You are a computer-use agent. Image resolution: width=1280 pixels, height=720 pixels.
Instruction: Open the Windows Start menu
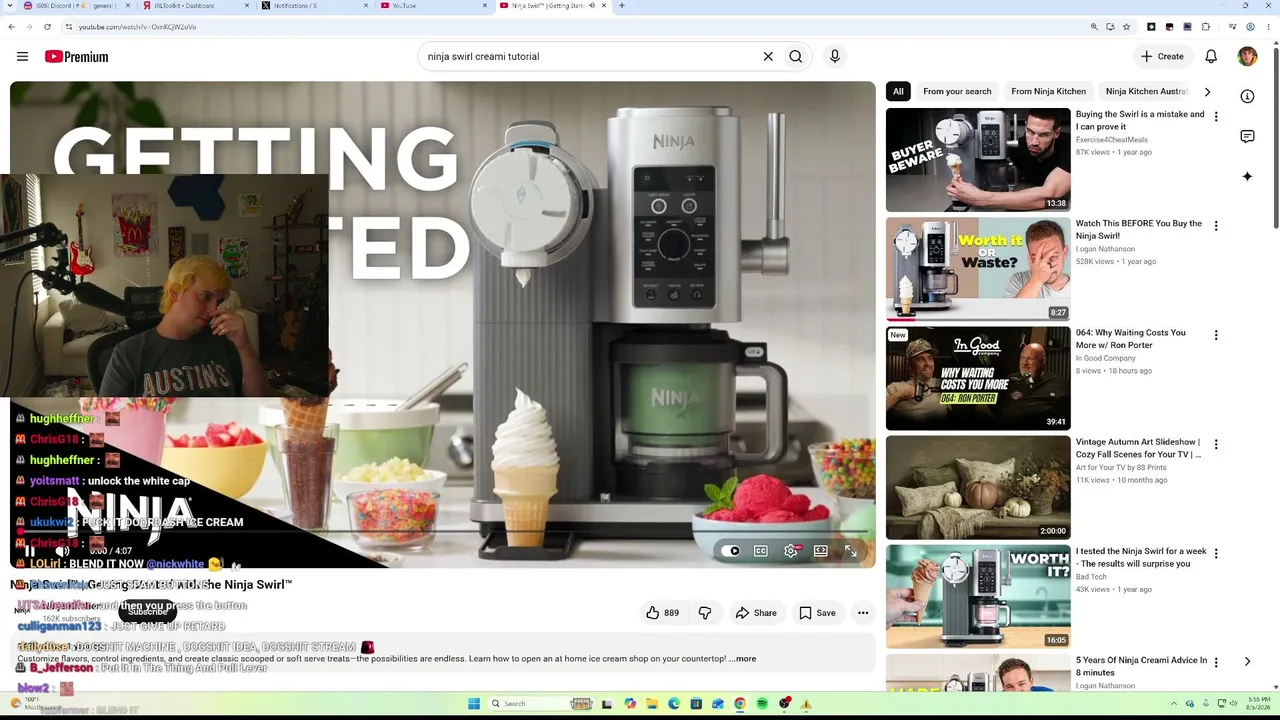point(474,704)
